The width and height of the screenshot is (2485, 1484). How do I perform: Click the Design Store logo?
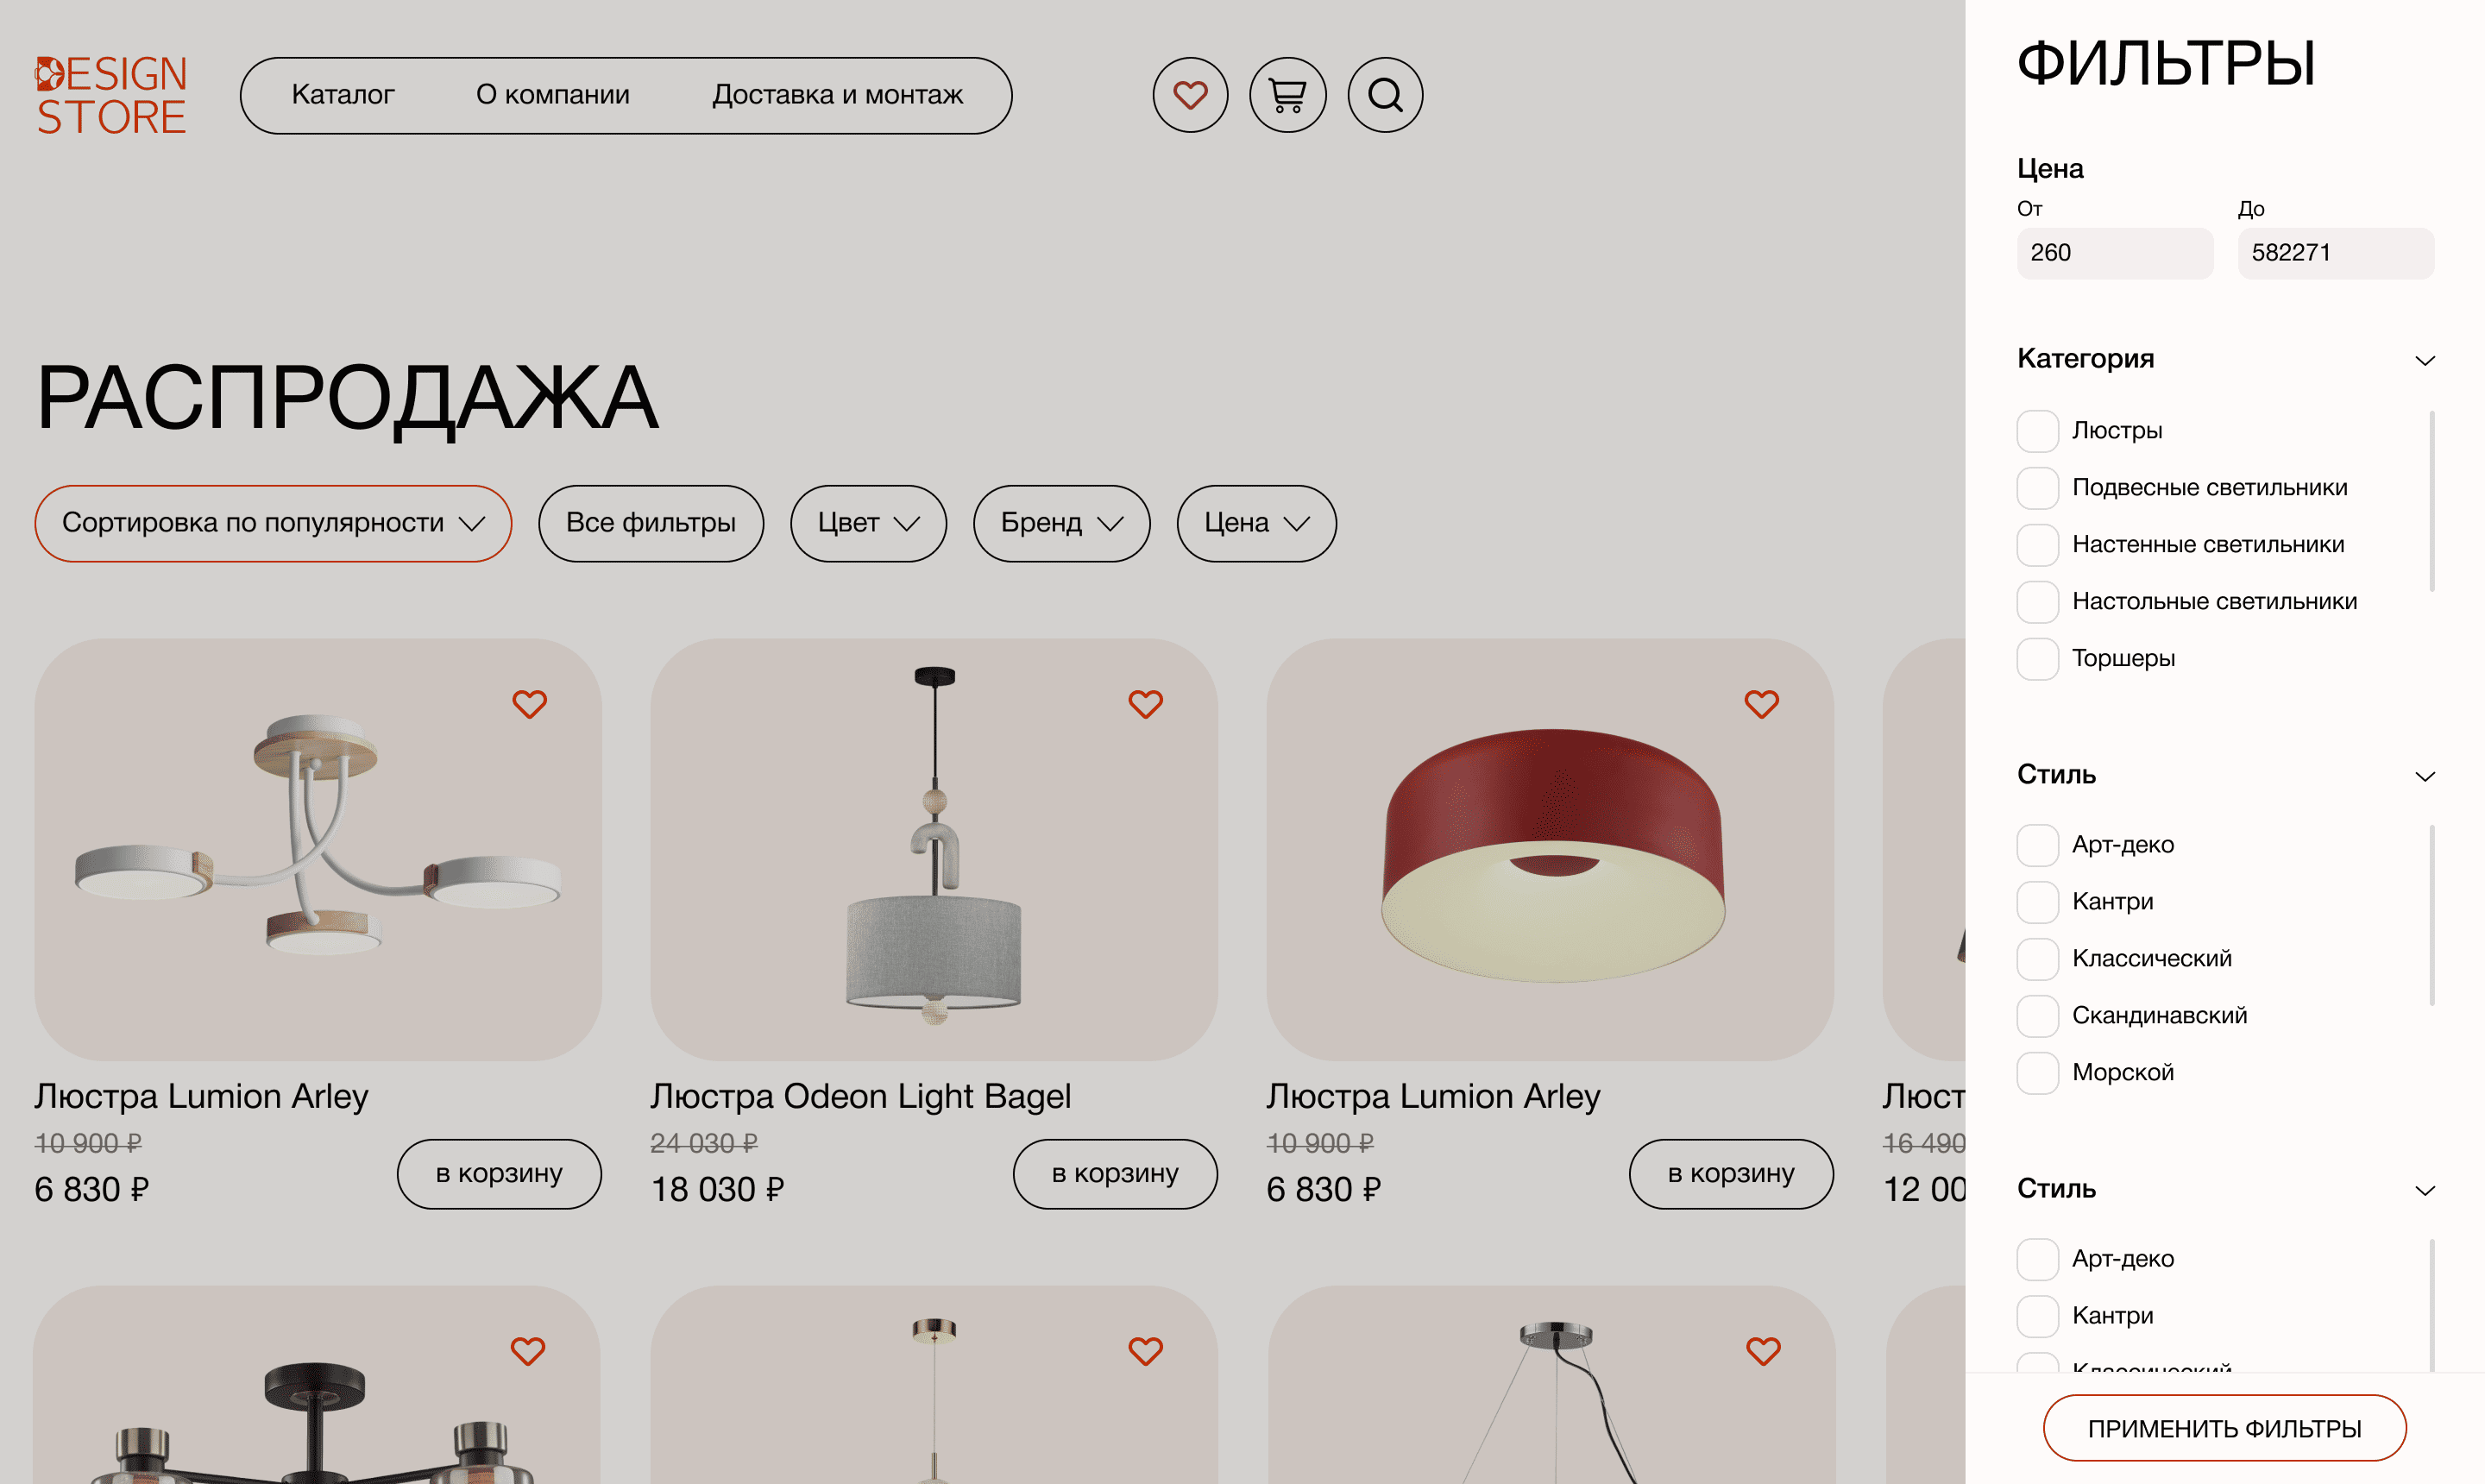tap(111, 95)
